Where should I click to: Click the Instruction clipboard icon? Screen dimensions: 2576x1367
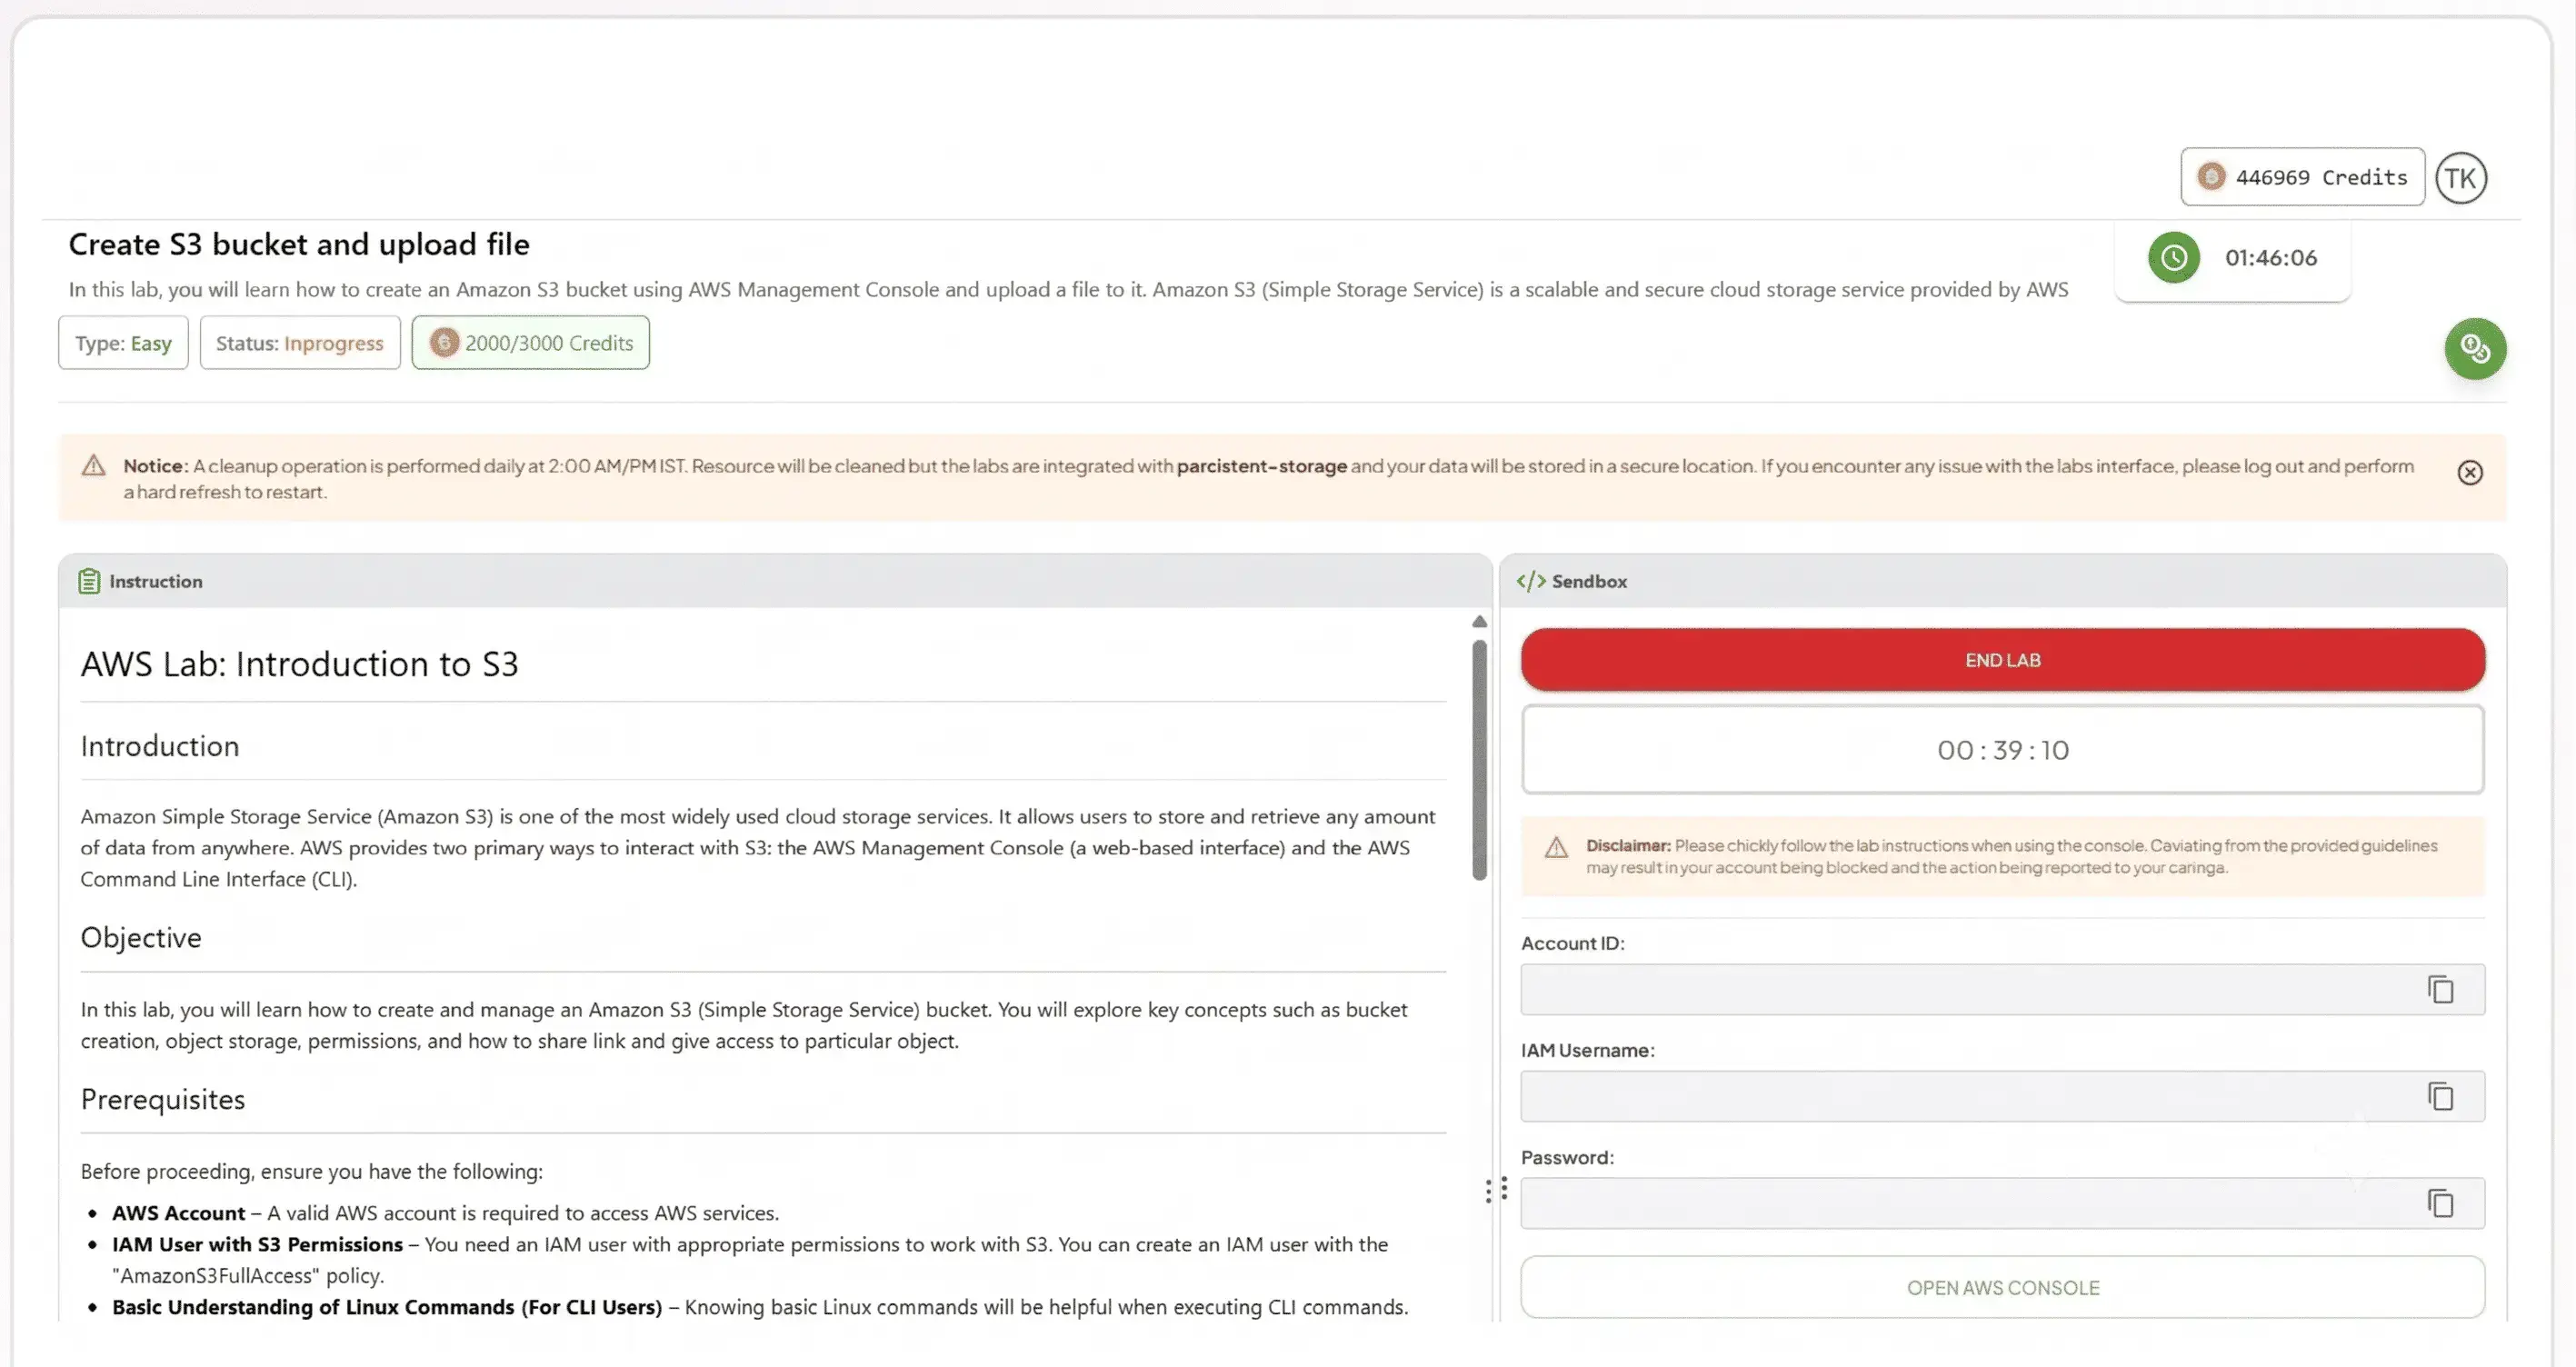89,581
